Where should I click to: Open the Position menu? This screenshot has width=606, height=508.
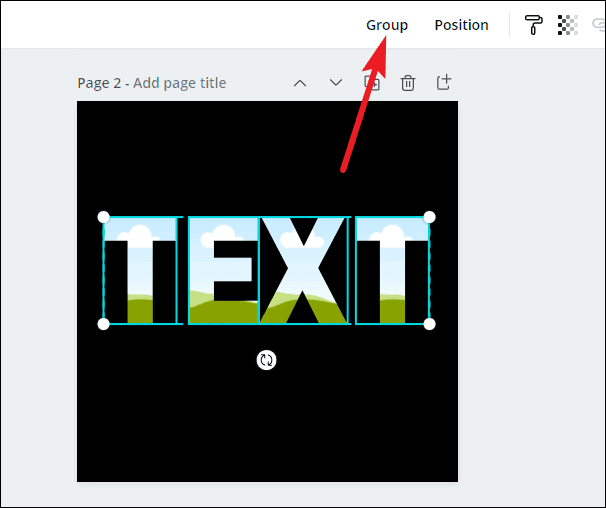(461, 25)
